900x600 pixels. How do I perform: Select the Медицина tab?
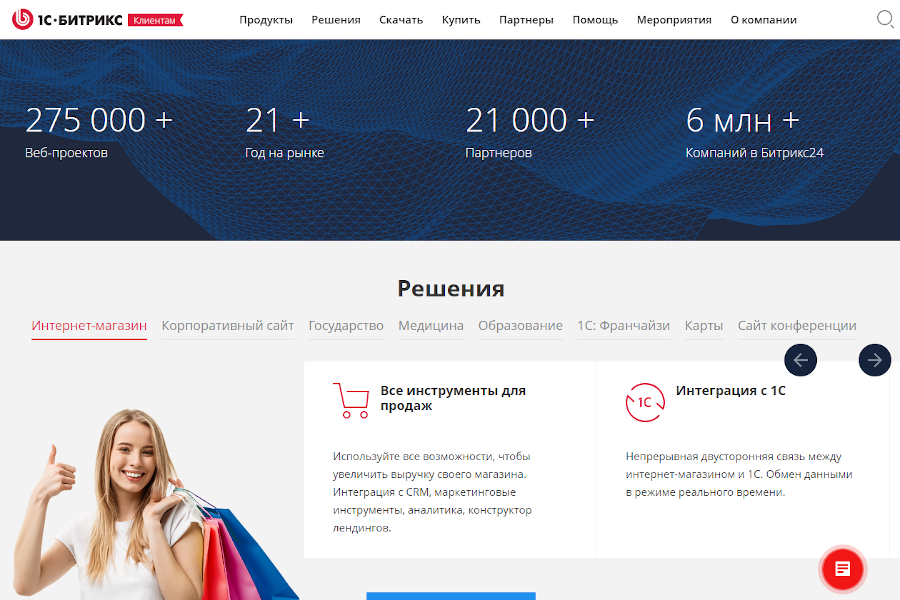pos(430,326)
